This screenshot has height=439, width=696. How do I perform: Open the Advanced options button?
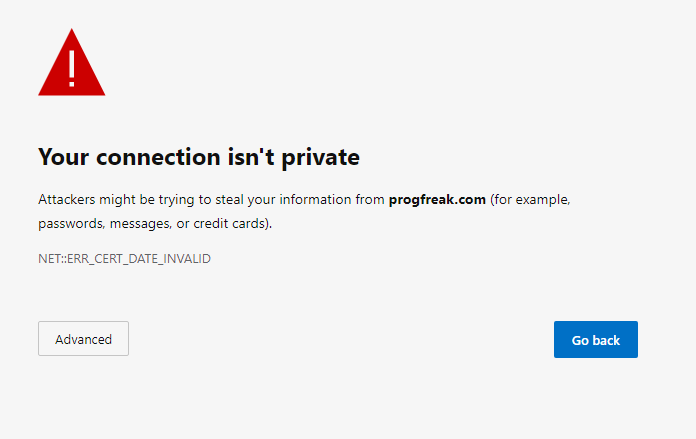(x=83, y=339)
